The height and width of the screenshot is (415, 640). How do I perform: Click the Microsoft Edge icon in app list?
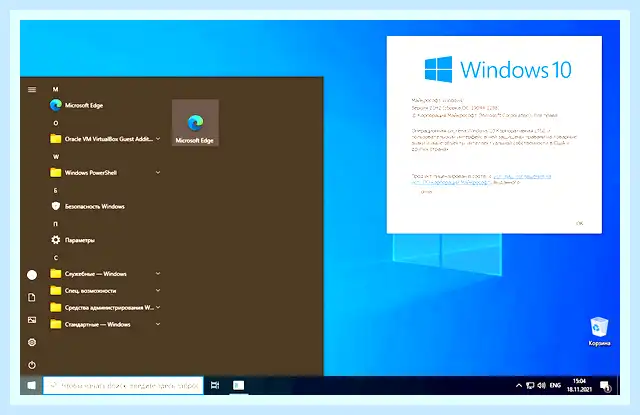[x=56, y=105]
